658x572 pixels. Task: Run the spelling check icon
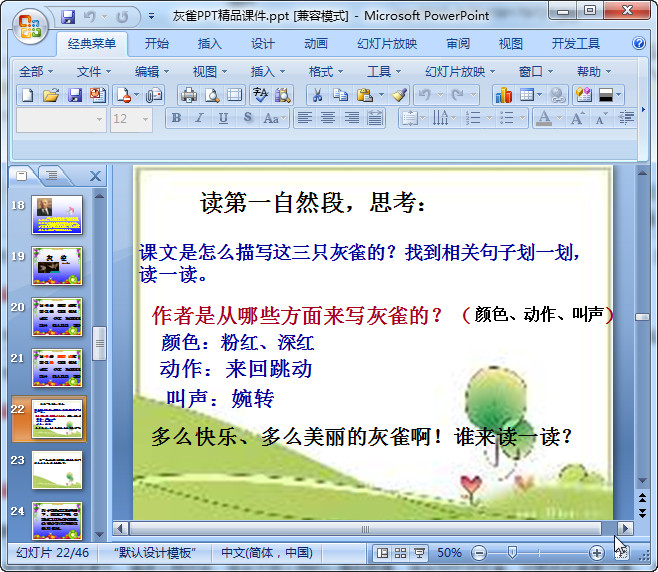260,95
